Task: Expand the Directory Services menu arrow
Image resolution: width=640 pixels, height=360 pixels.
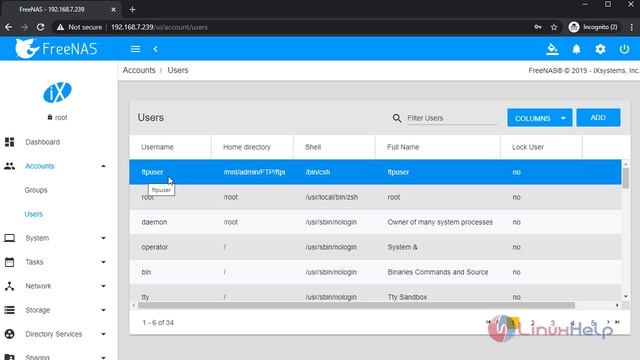Action: coord(103,334)
